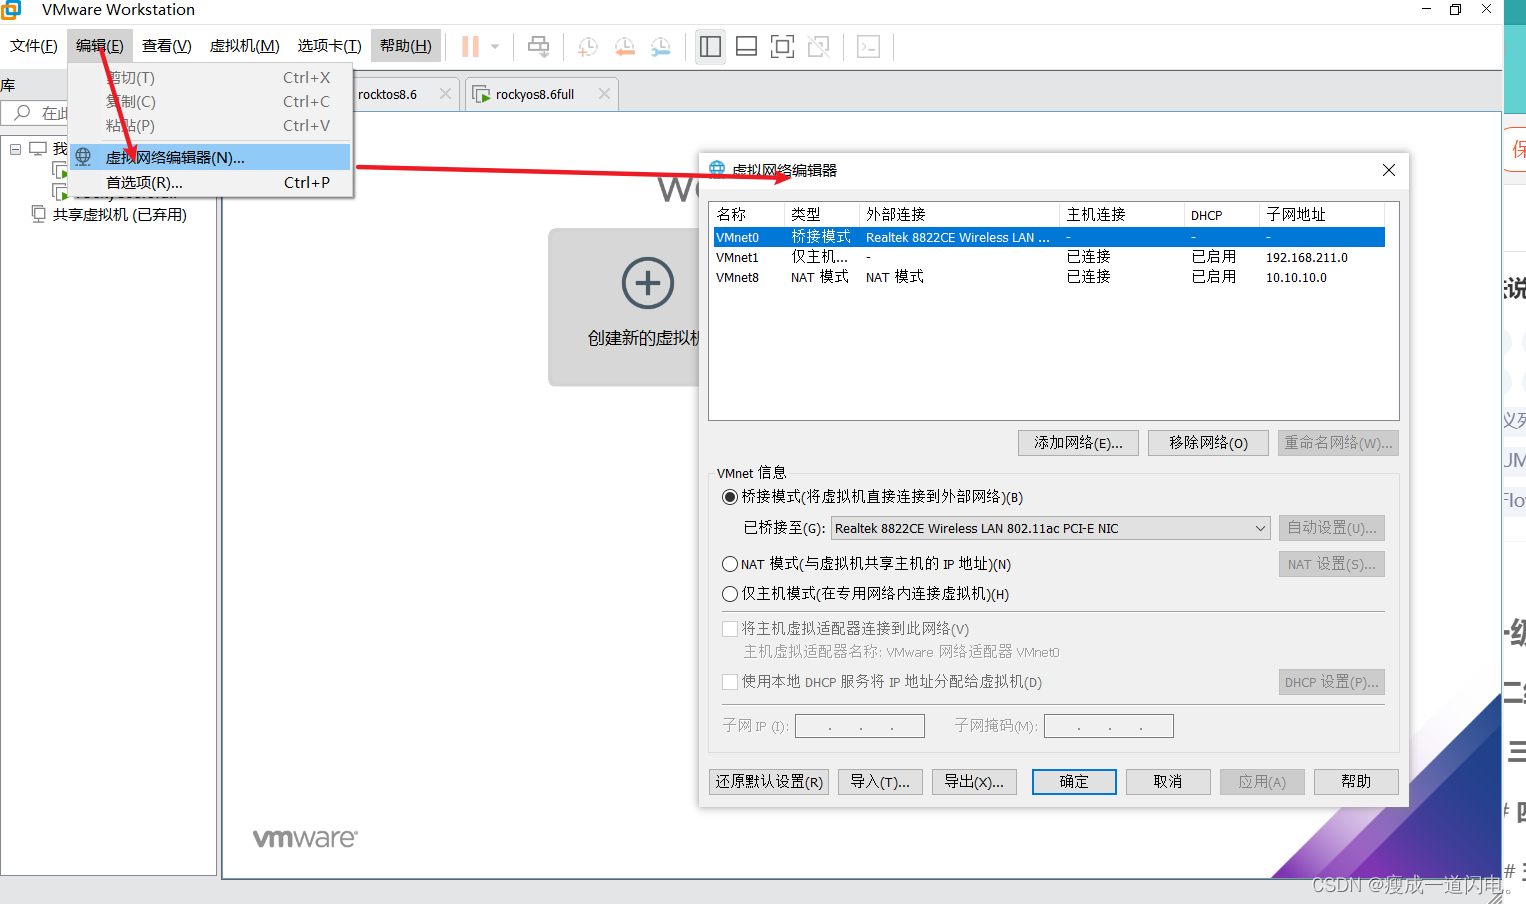Select the VMnet1 row in network table
Screen dimensions: 1526x904
coord(1049,257)
